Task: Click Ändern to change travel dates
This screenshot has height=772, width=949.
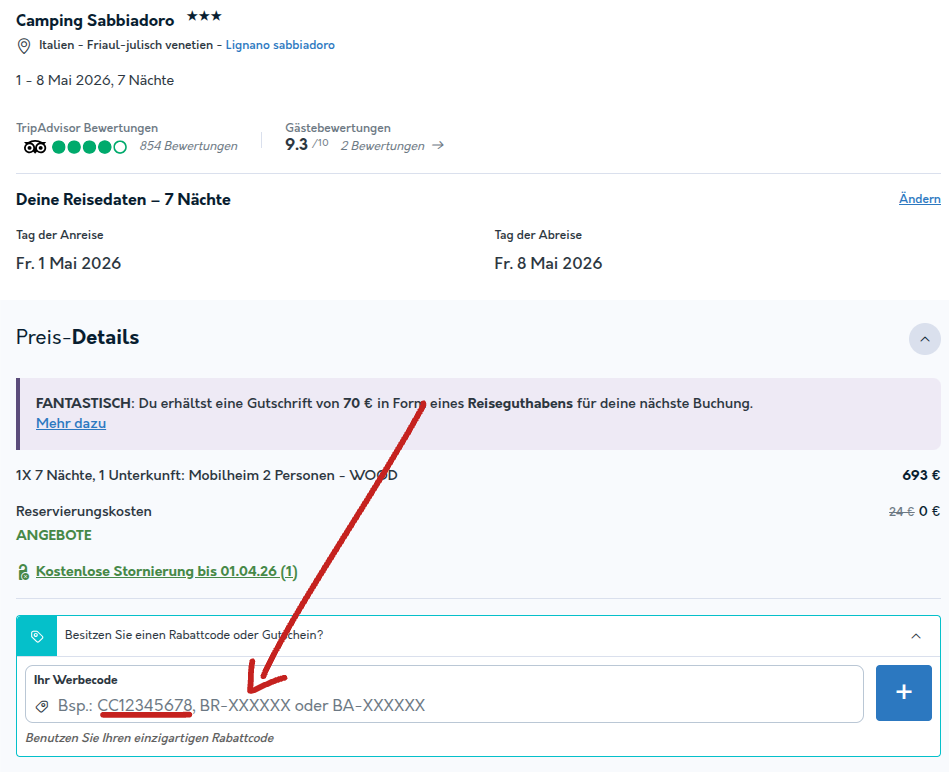Action: [x=919, y=198]
